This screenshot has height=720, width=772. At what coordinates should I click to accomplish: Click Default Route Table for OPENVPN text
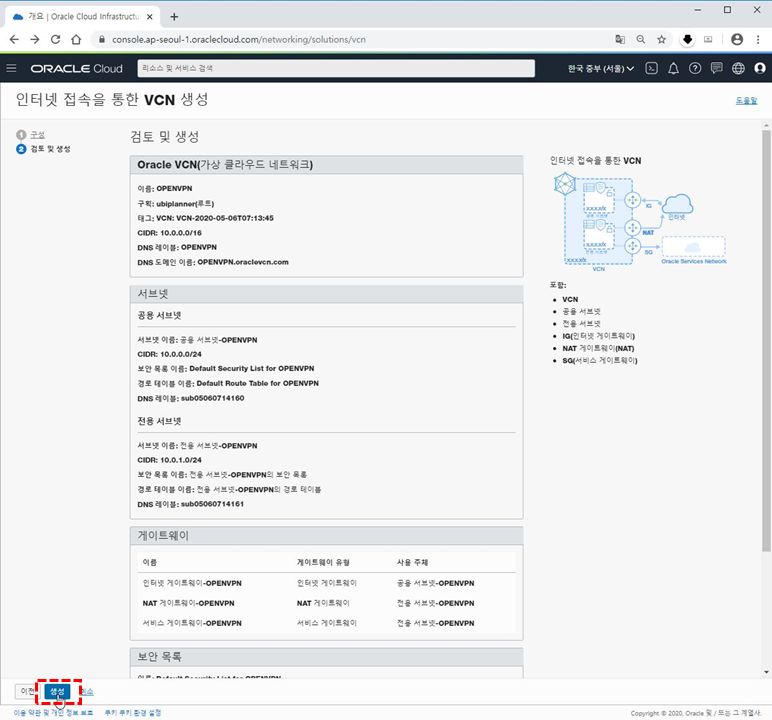[x=257, y=383]
